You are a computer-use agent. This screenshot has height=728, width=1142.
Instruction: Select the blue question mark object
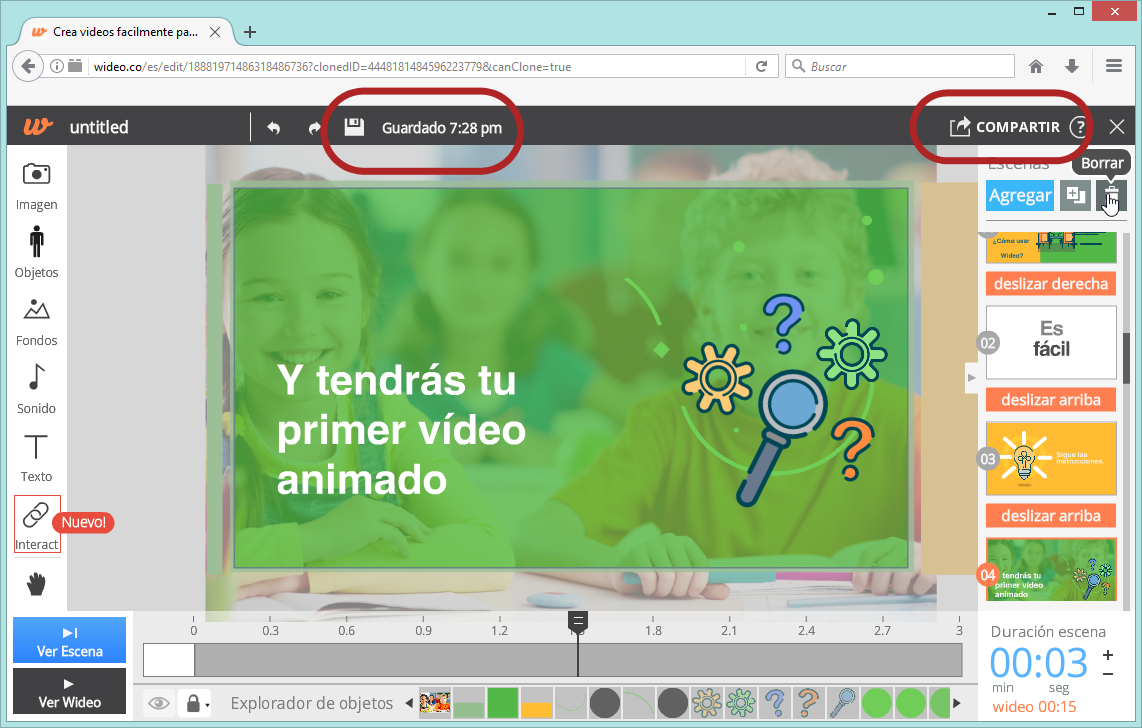775,703
